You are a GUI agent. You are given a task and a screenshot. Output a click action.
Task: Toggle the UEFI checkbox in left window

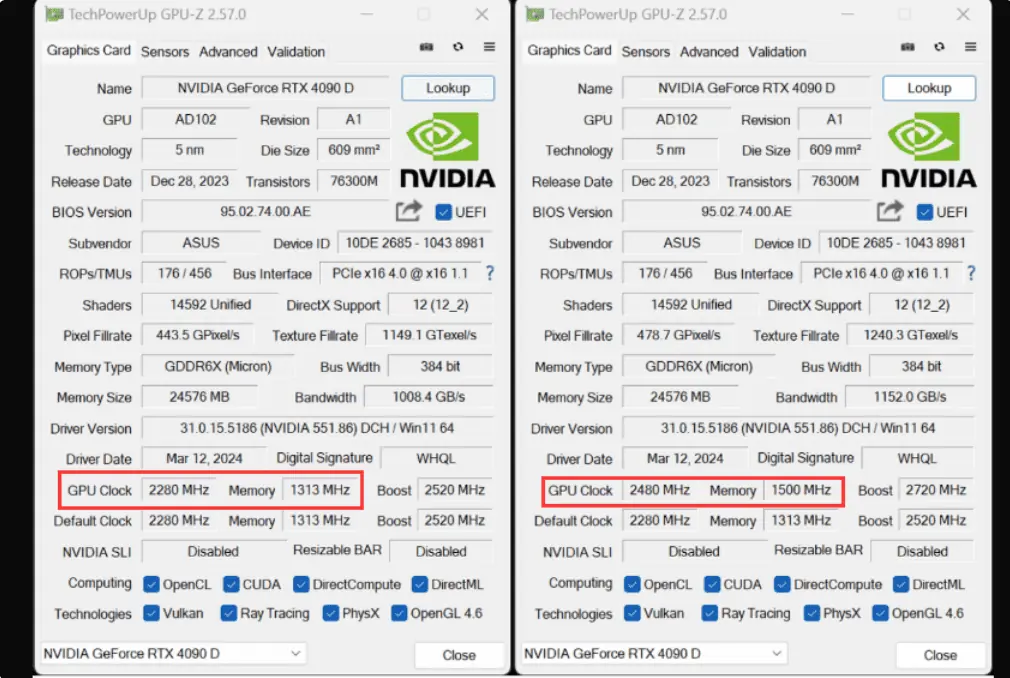(x=444, y=212)
